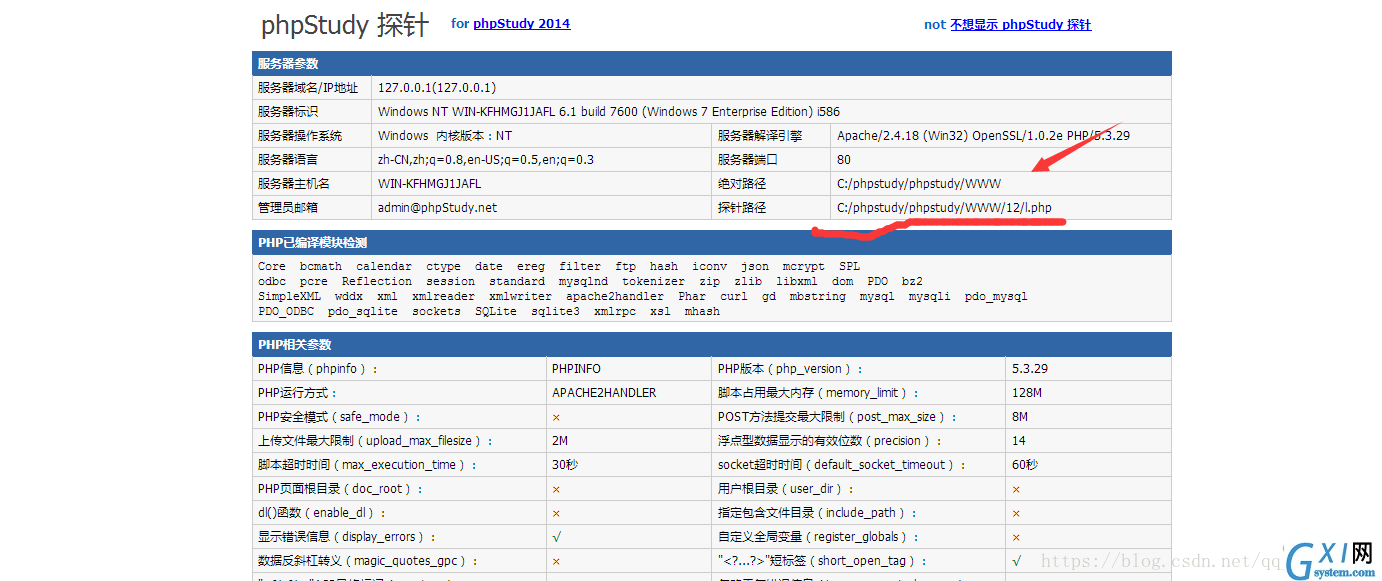Click the 服务器主机名 label
The width and height of the screenshot is (1382, 581).
coord(294,184)
